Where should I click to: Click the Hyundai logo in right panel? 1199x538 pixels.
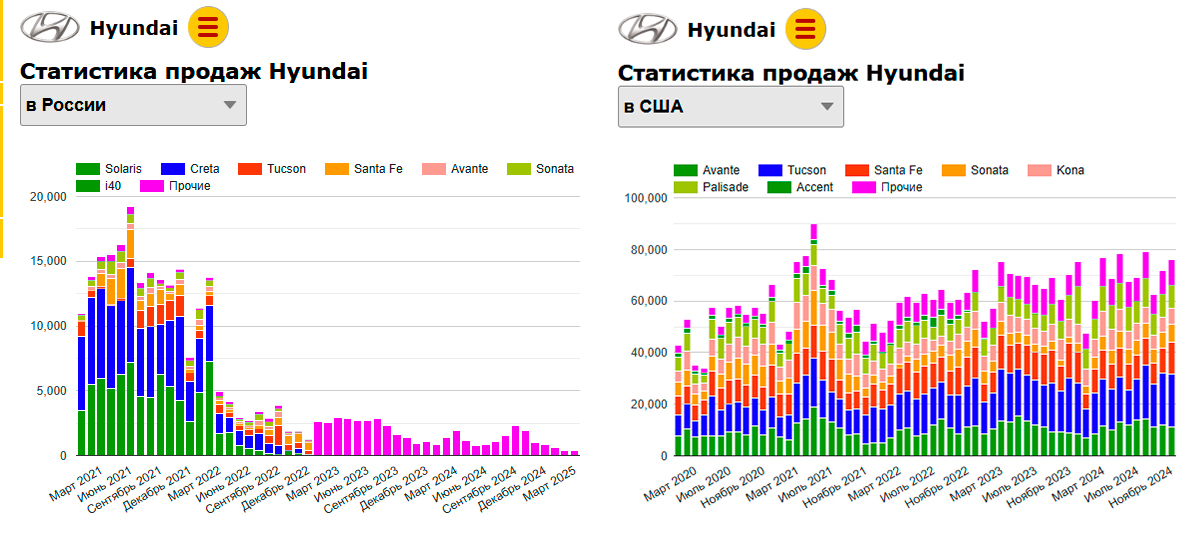648,30
